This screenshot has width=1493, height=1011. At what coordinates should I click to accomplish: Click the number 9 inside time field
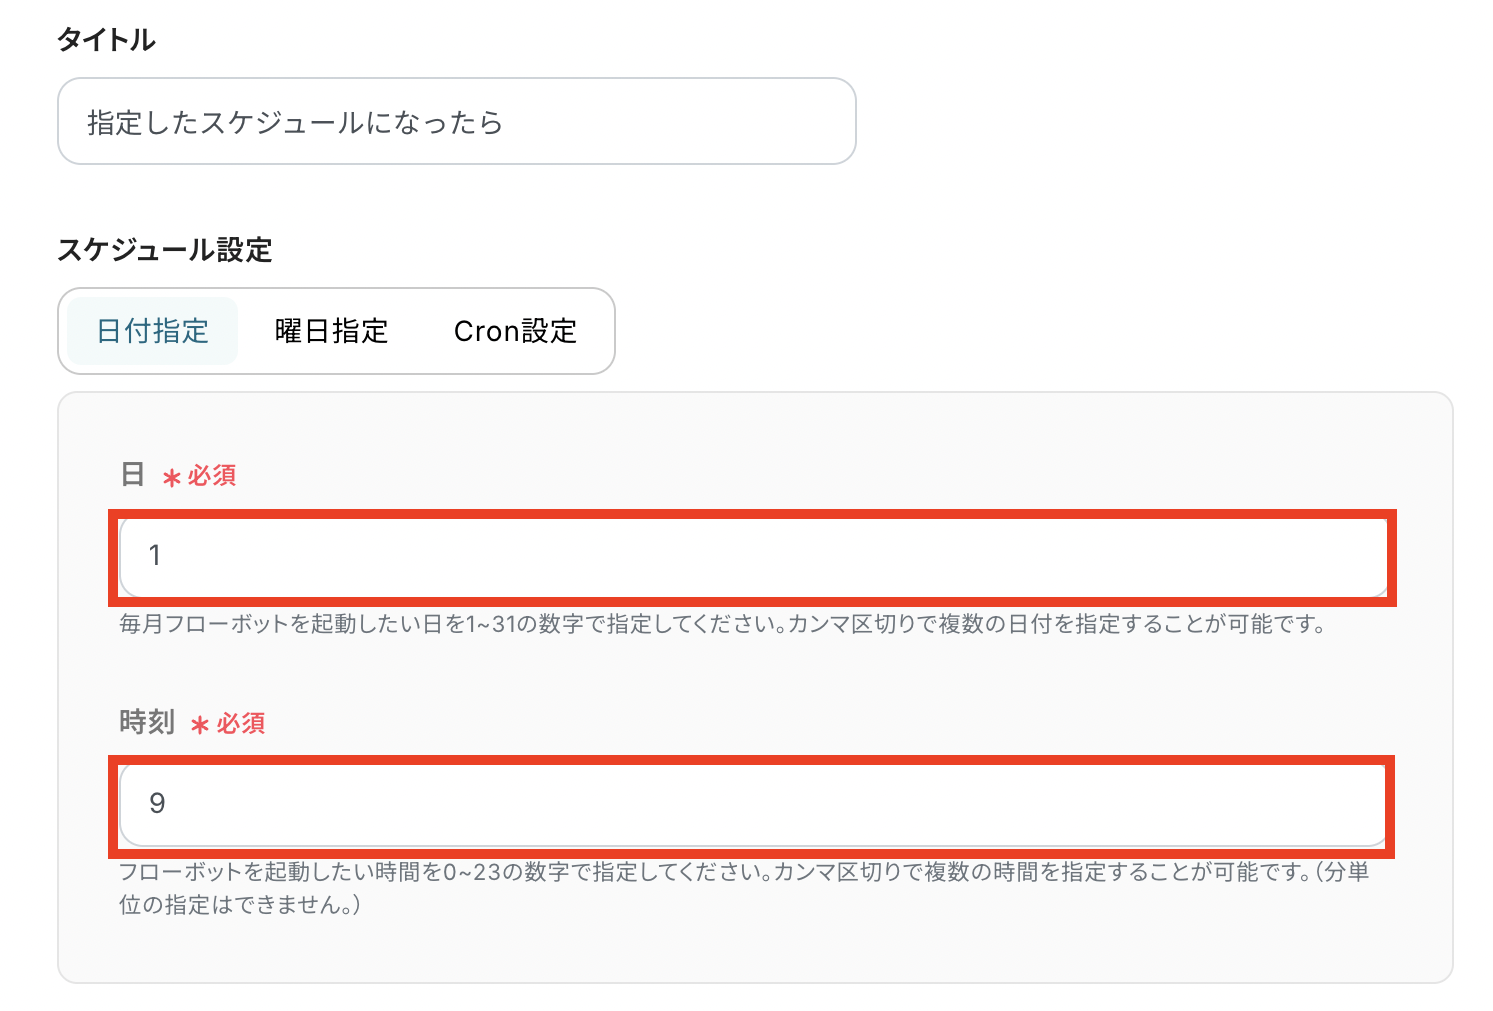pyautogui.click(x=157, y=804)
